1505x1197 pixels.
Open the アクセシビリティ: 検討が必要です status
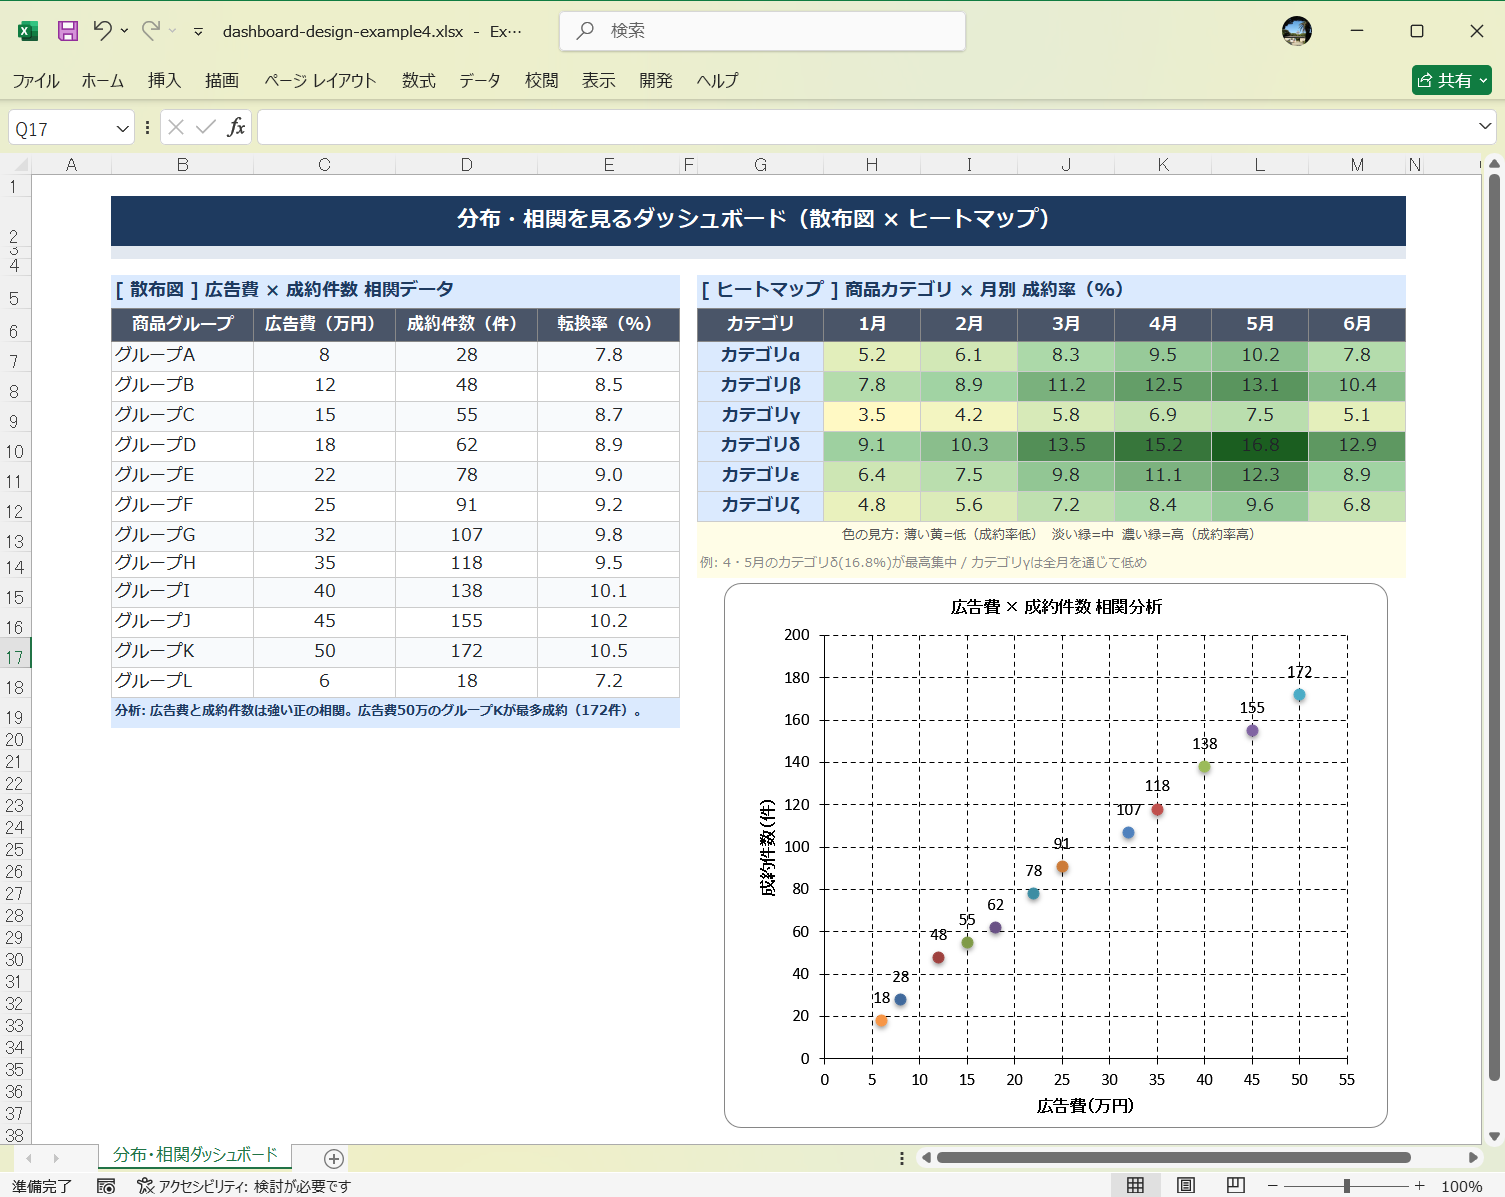(x=244, y=1186)
